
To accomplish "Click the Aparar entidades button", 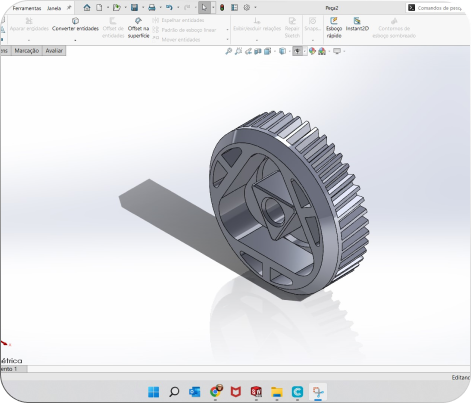I will [x=29, y=25].
